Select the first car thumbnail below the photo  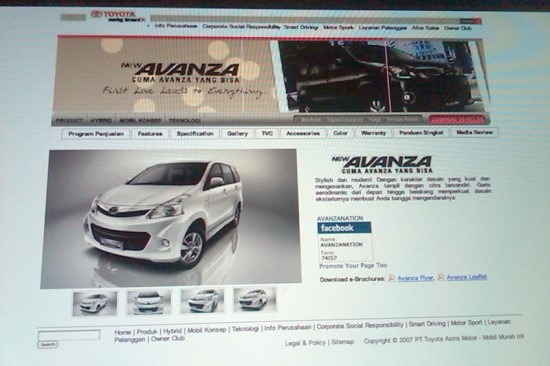point(95,303)
